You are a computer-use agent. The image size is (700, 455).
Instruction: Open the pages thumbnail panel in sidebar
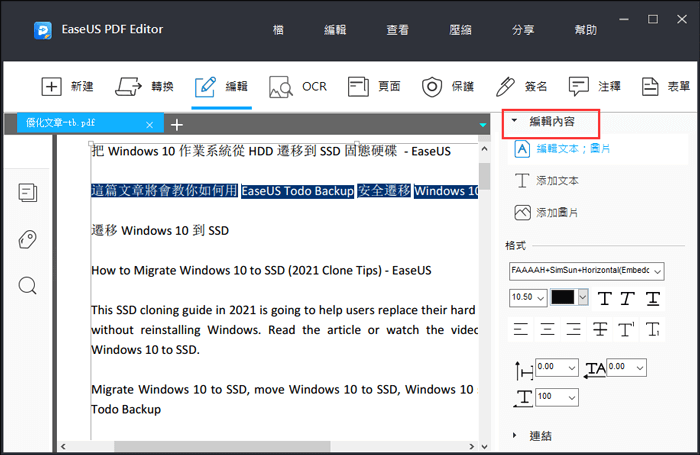(x=28, y=192)
